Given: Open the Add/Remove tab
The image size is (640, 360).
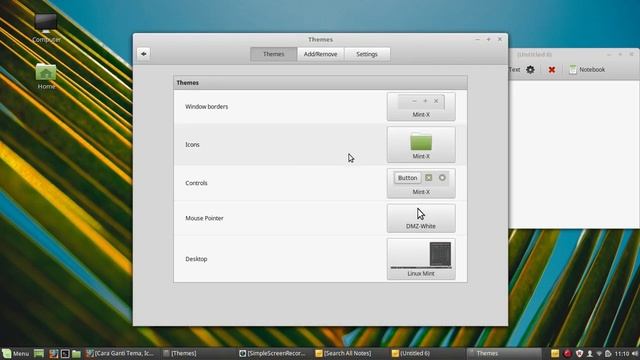Looking at the screenshot, I should [x=320, y=54].
